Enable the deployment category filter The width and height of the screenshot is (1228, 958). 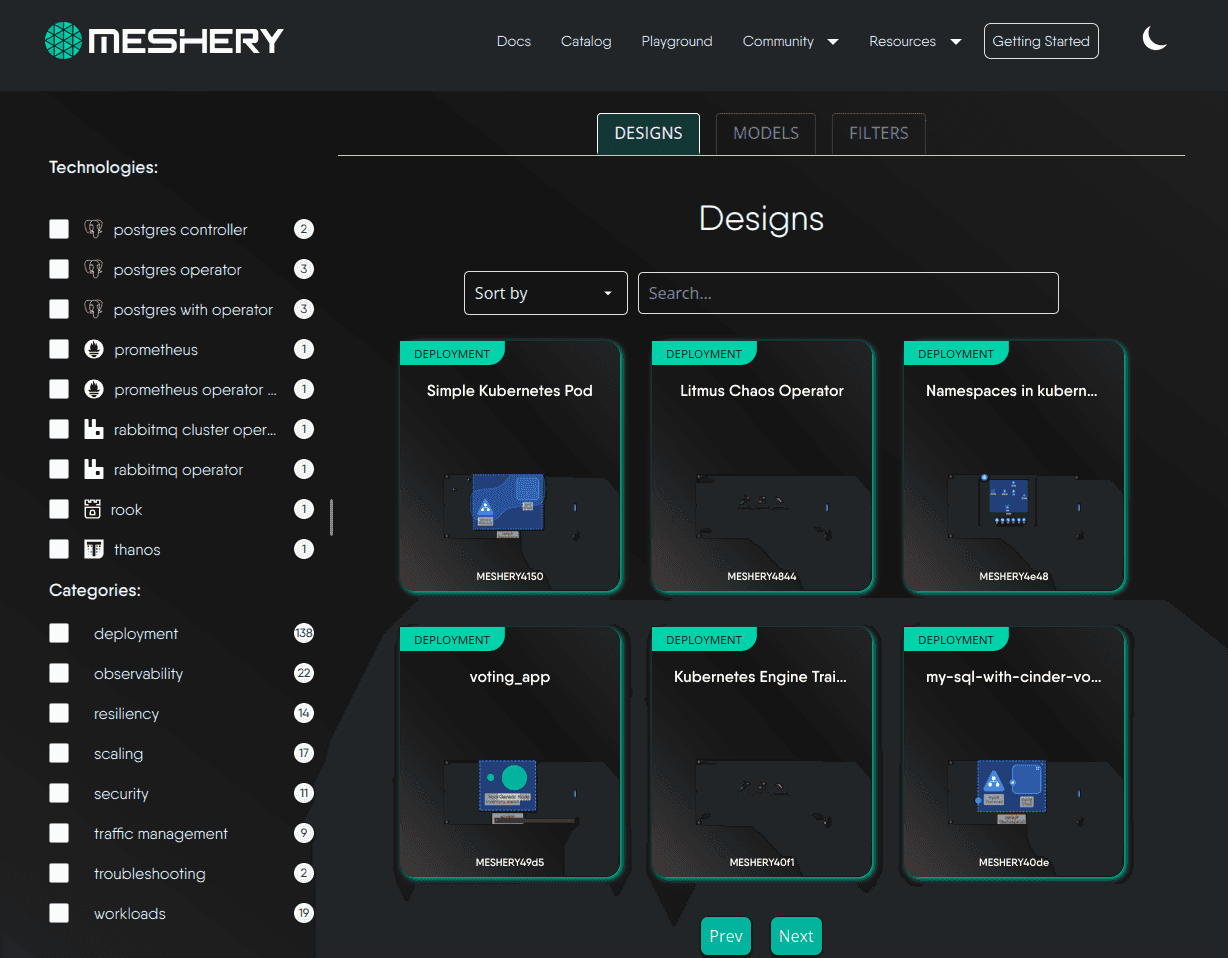(x=59, y=633)
